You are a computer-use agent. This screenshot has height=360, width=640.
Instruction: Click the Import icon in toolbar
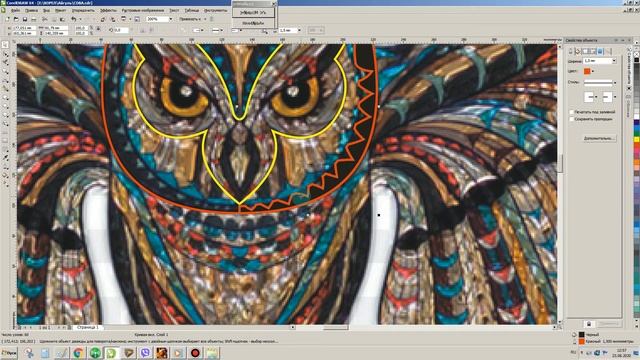(x=103, y=19)
